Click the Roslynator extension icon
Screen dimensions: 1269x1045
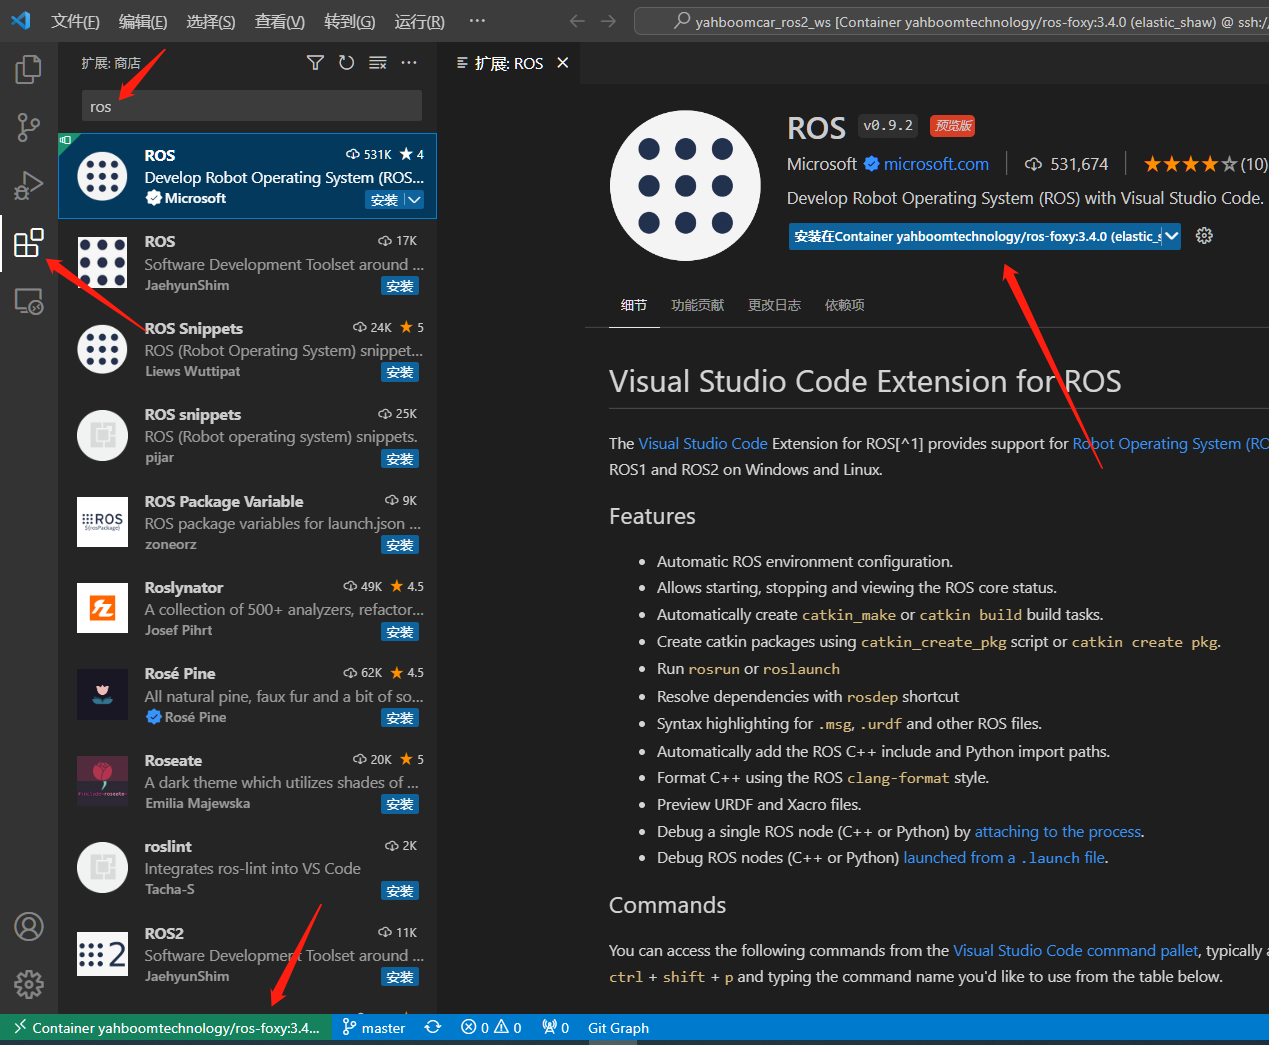pyautogui.click(x=102, y=608)
